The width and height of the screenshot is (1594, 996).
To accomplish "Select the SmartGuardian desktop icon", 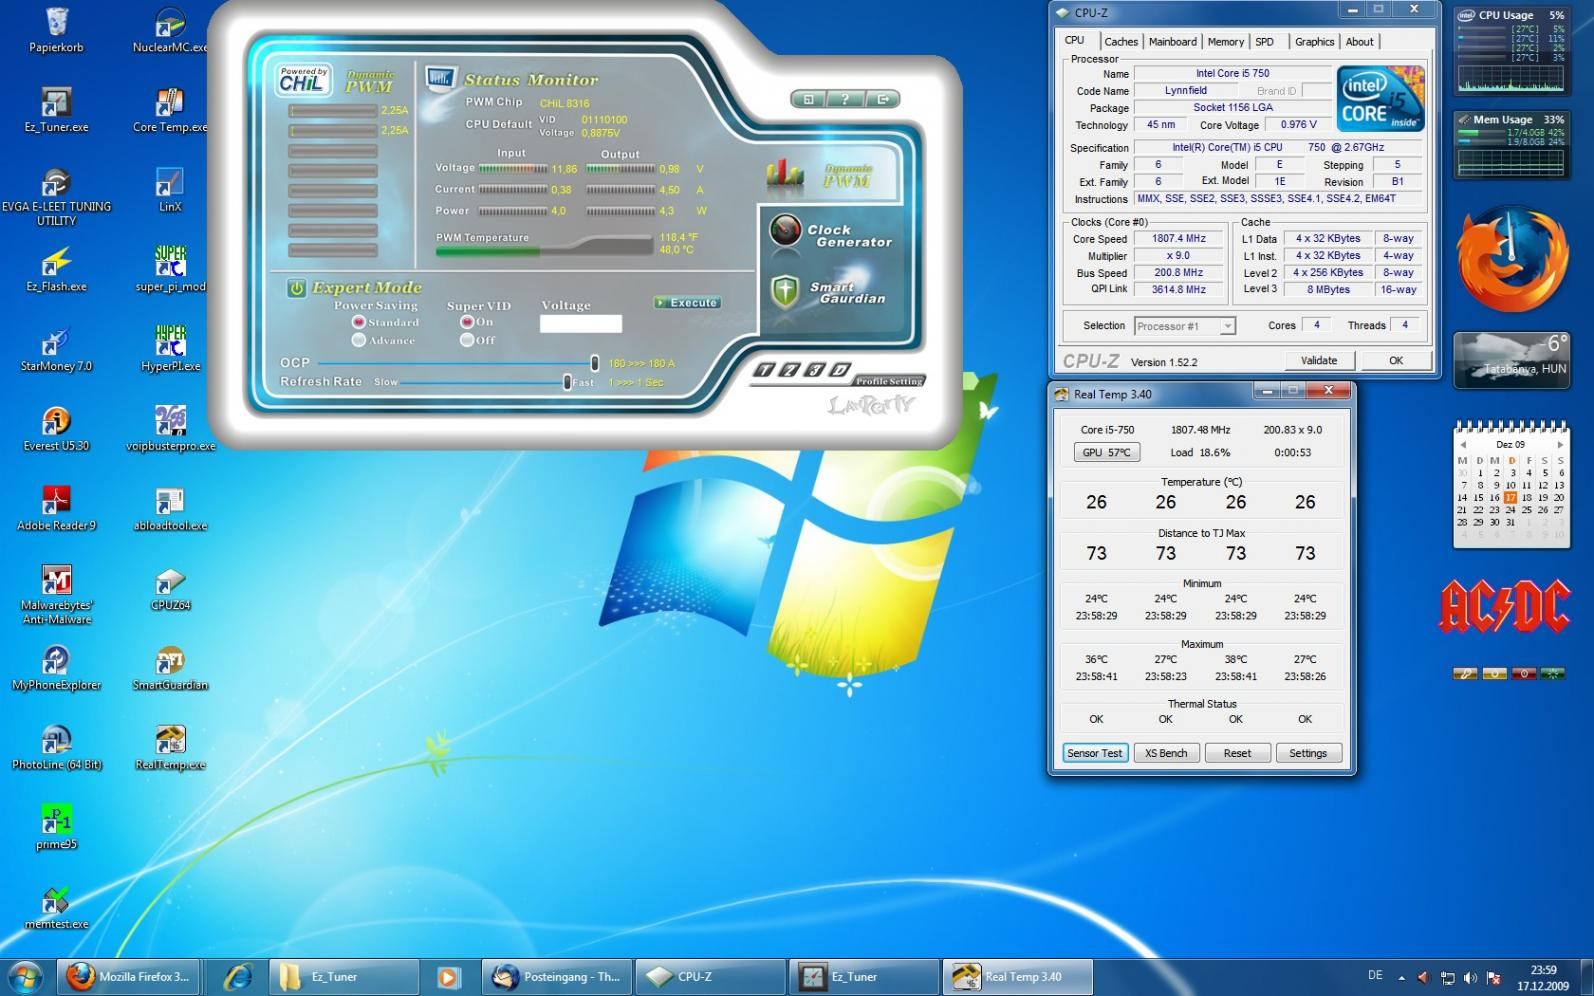I will click(x=170, y=669).
